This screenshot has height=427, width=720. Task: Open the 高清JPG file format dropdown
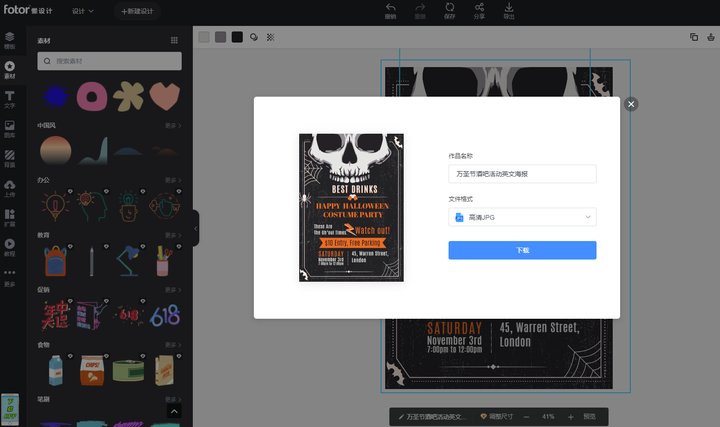(521, 217)
